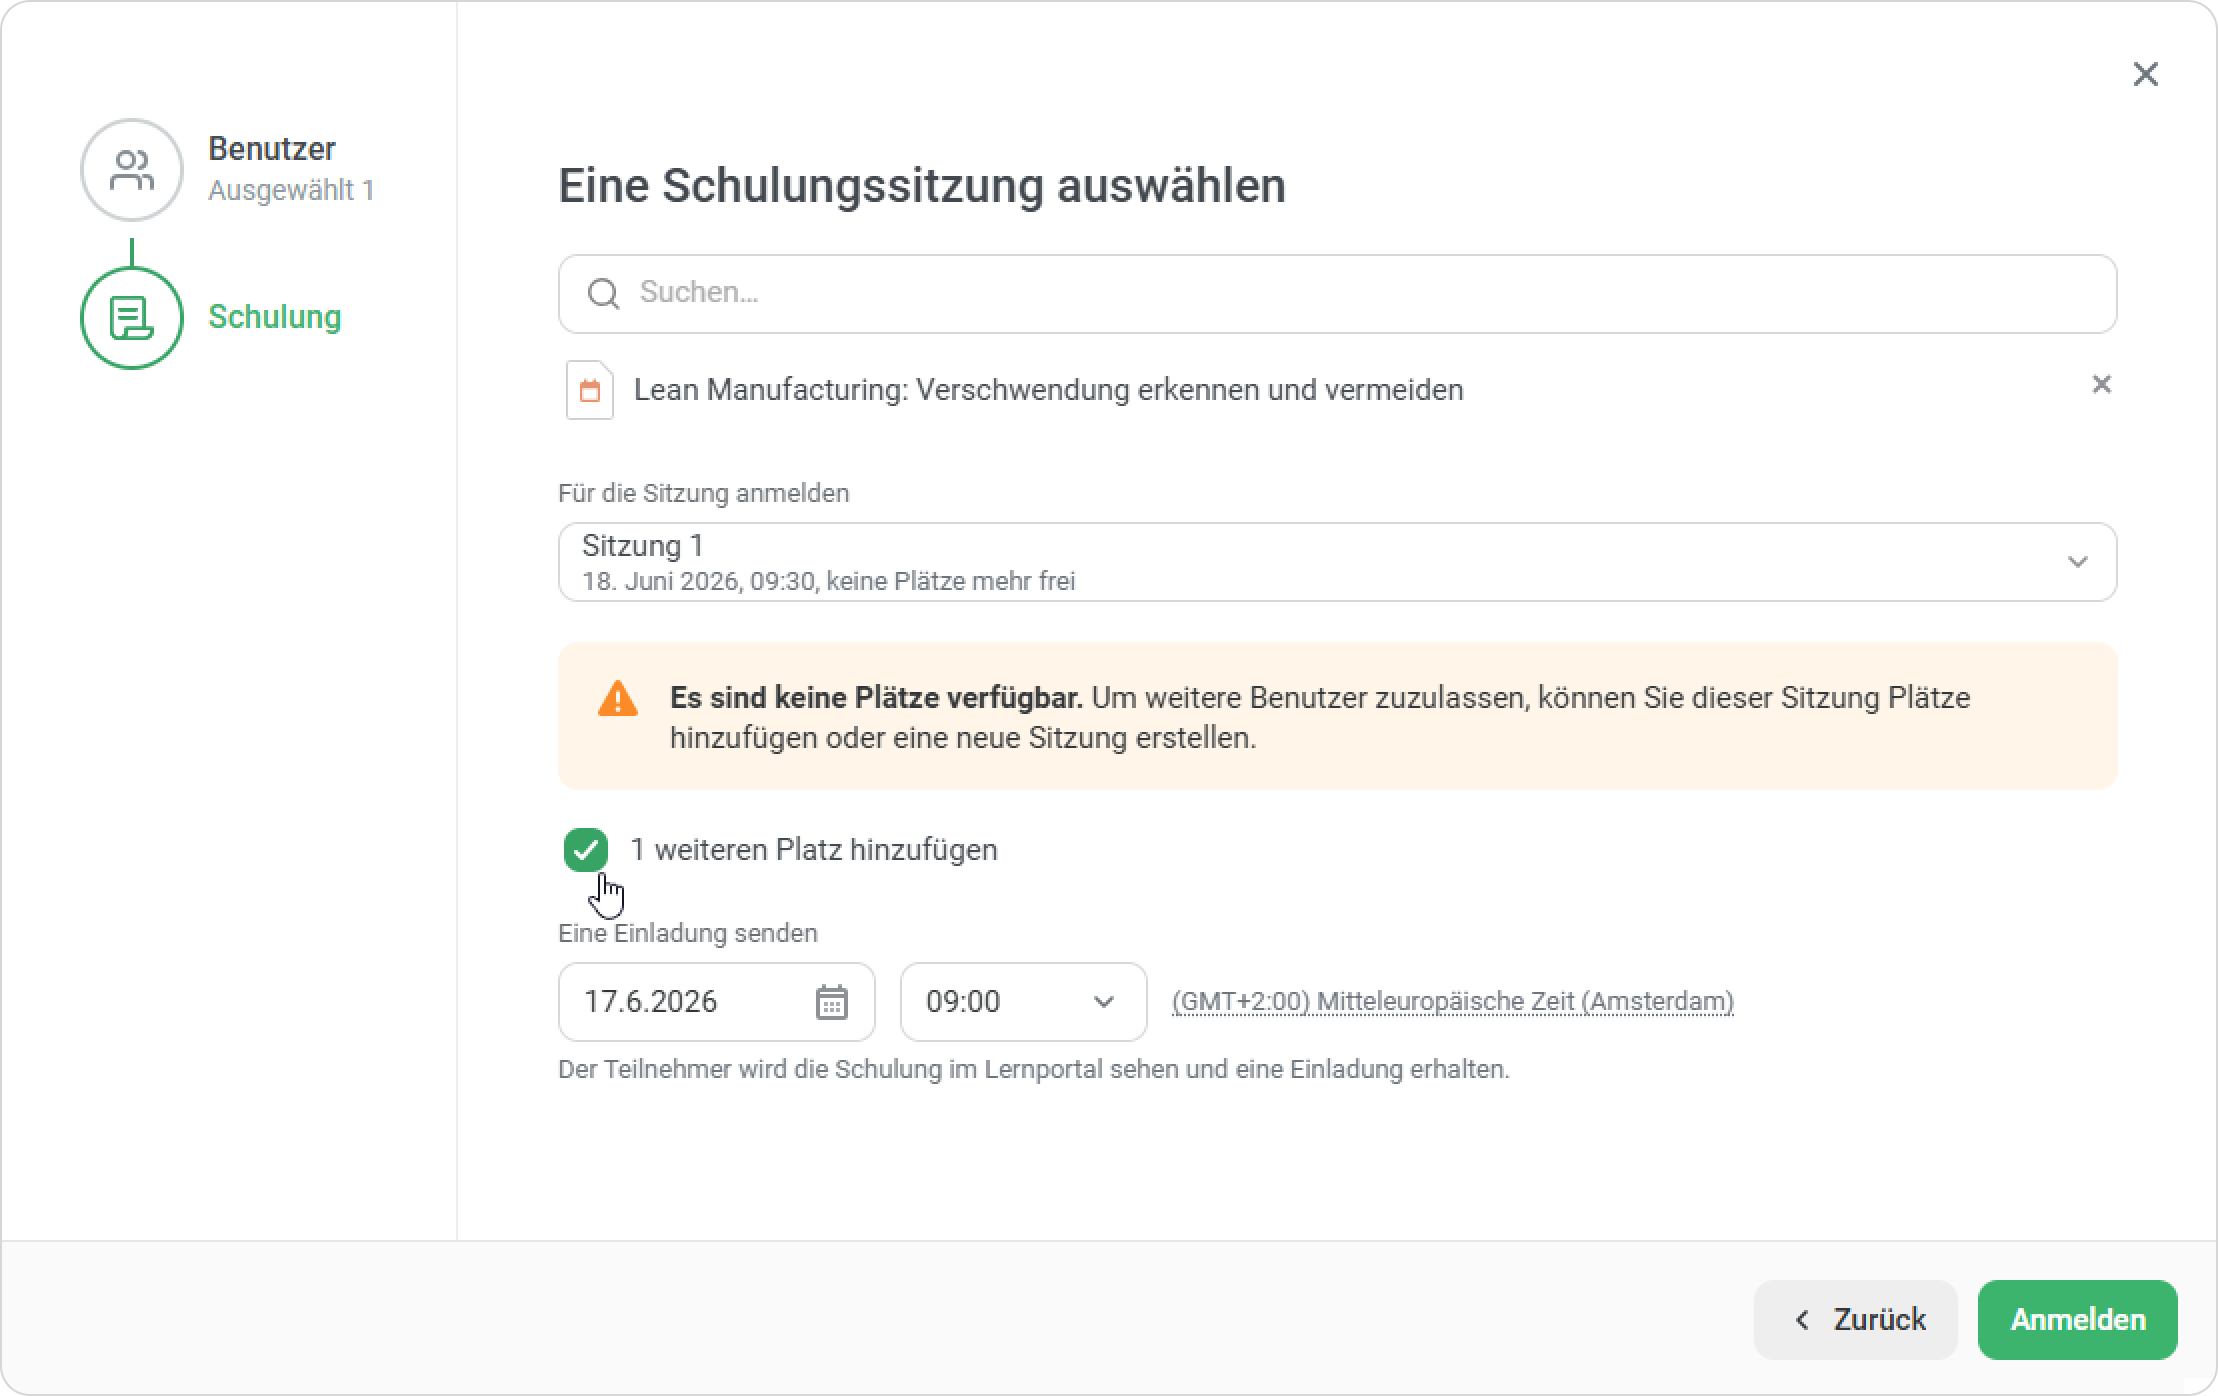Go to the Benutzer step
Image resolution: width=2218 pixels, height=1396 pixels.
pos(272,149)
